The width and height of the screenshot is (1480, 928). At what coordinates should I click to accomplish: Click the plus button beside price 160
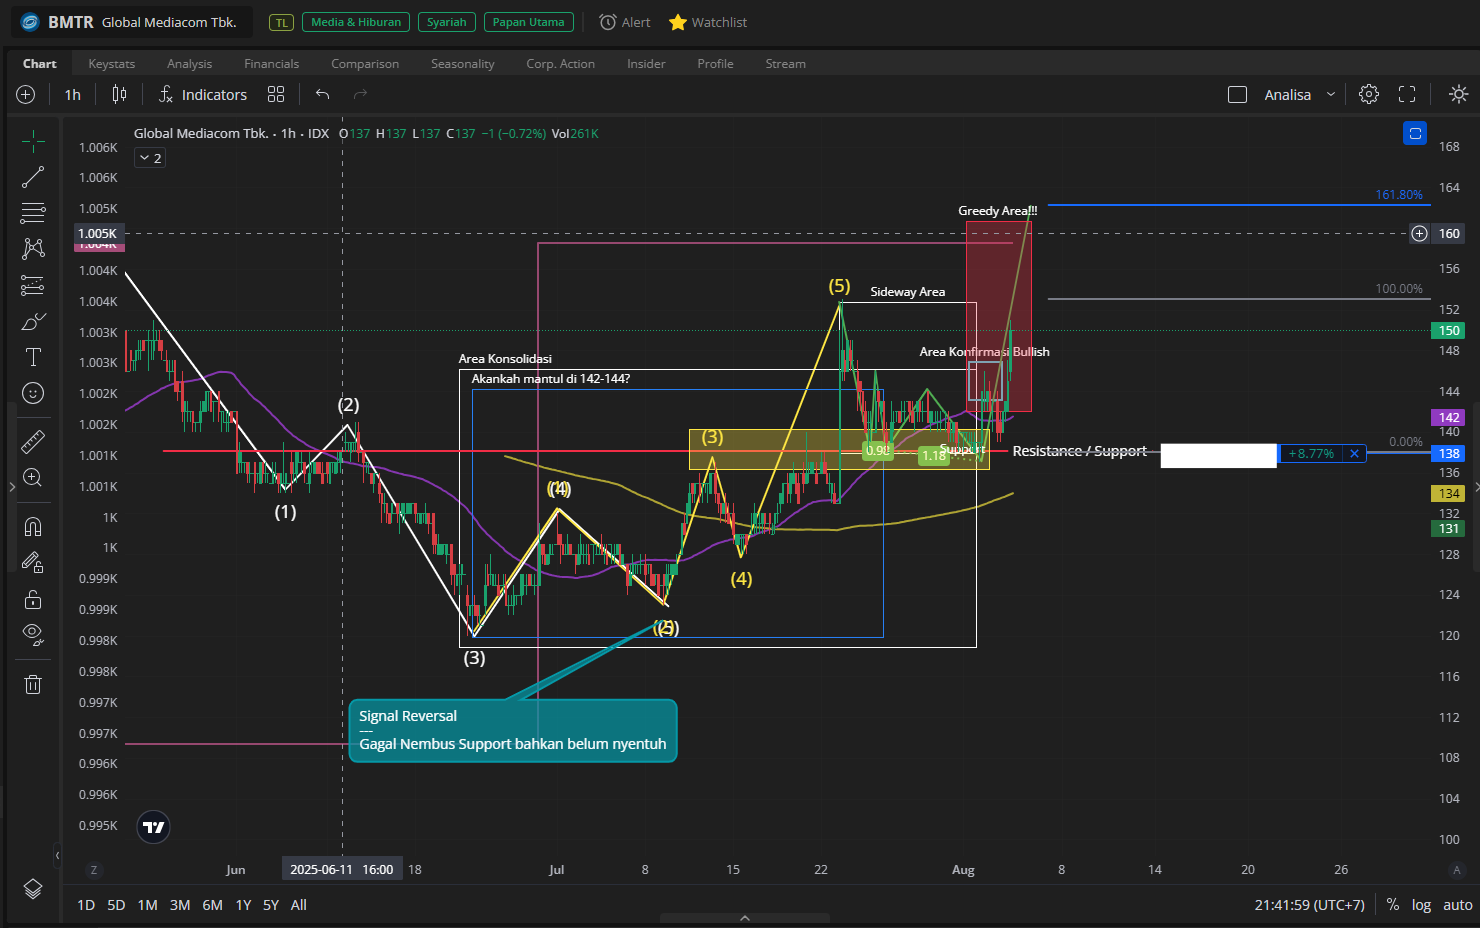pyautogui.click(x=1419, y=233)
